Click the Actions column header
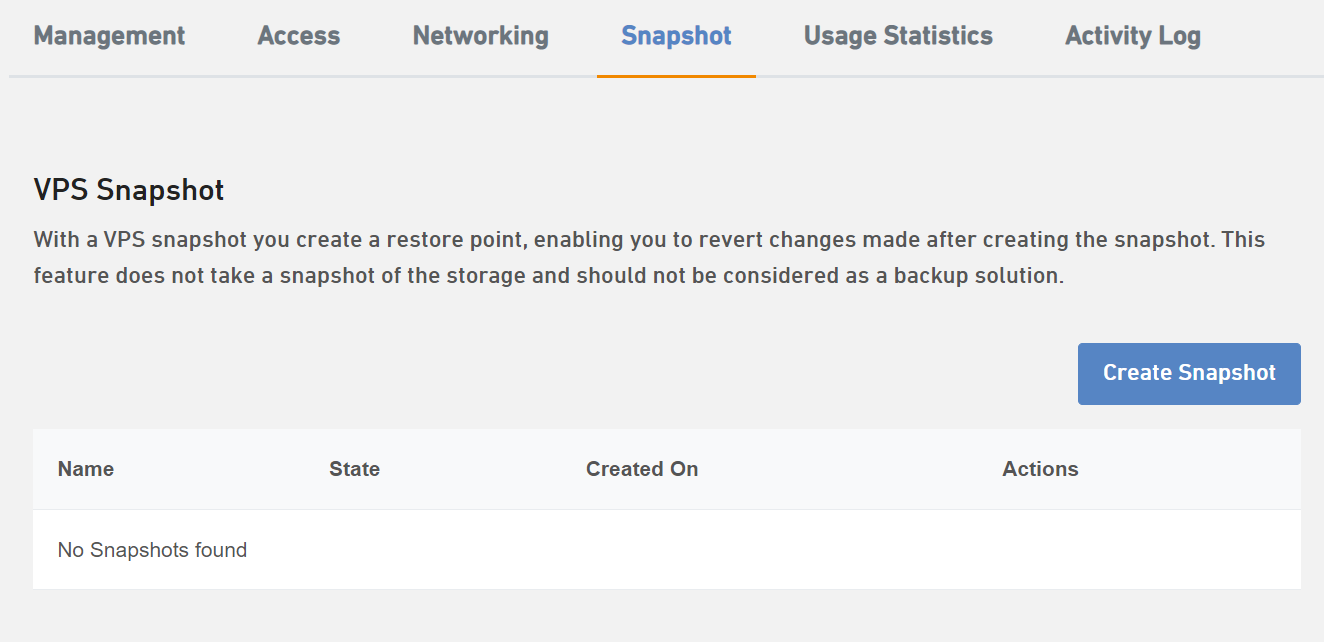Image resolution: width=1324 pixels, height=642 pixels. tap(1040, 469)
